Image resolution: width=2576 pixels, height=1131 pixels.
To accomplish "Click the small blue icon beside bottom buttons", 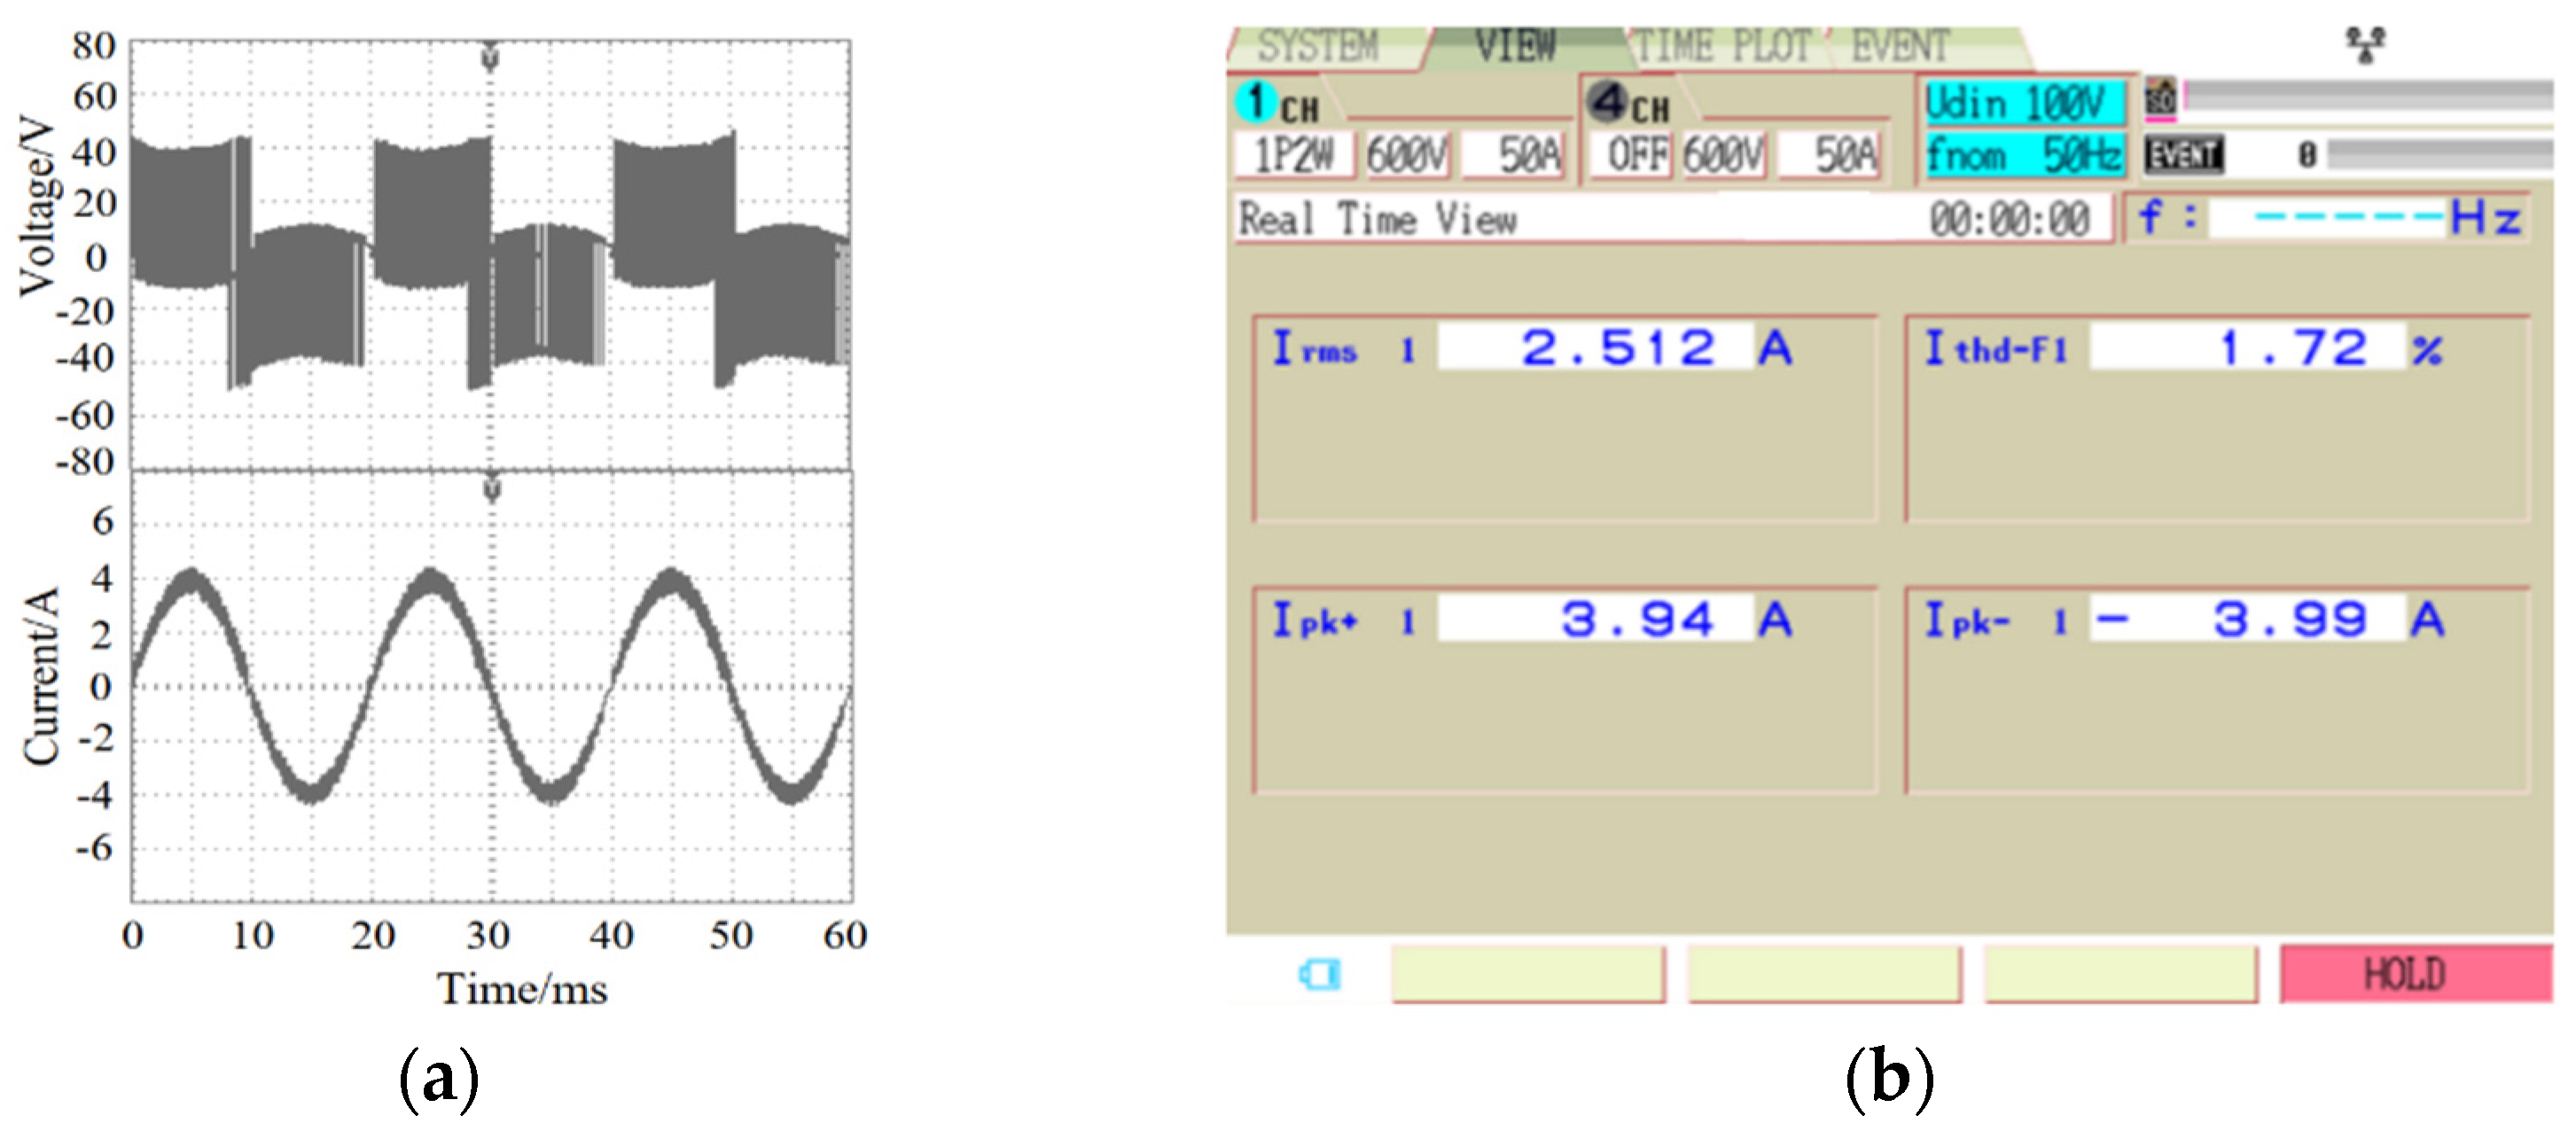I will [x=1319, y=974].
